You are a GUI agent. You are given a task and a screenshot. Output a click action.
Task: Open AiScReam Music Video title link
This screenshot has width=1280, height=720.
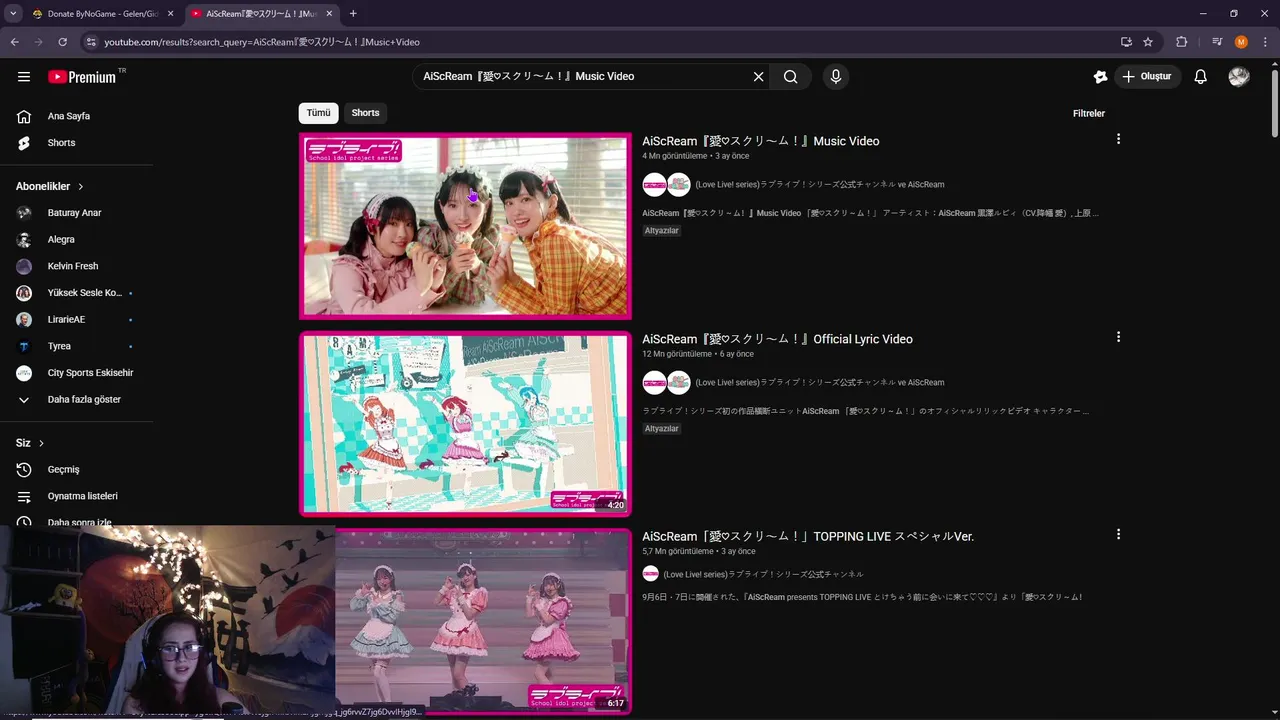(x=761, y=141)
